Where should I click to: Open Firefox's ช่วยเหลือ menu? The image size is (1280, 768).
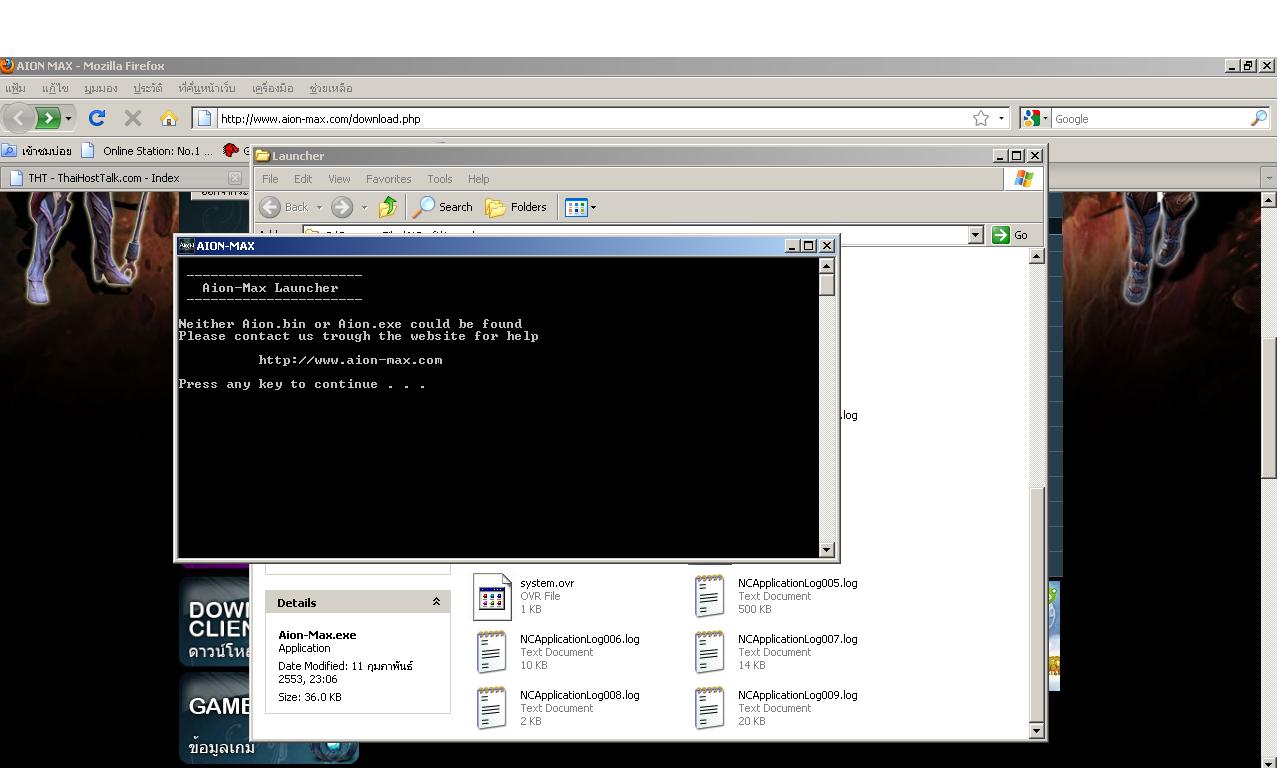tap(330, 88)
